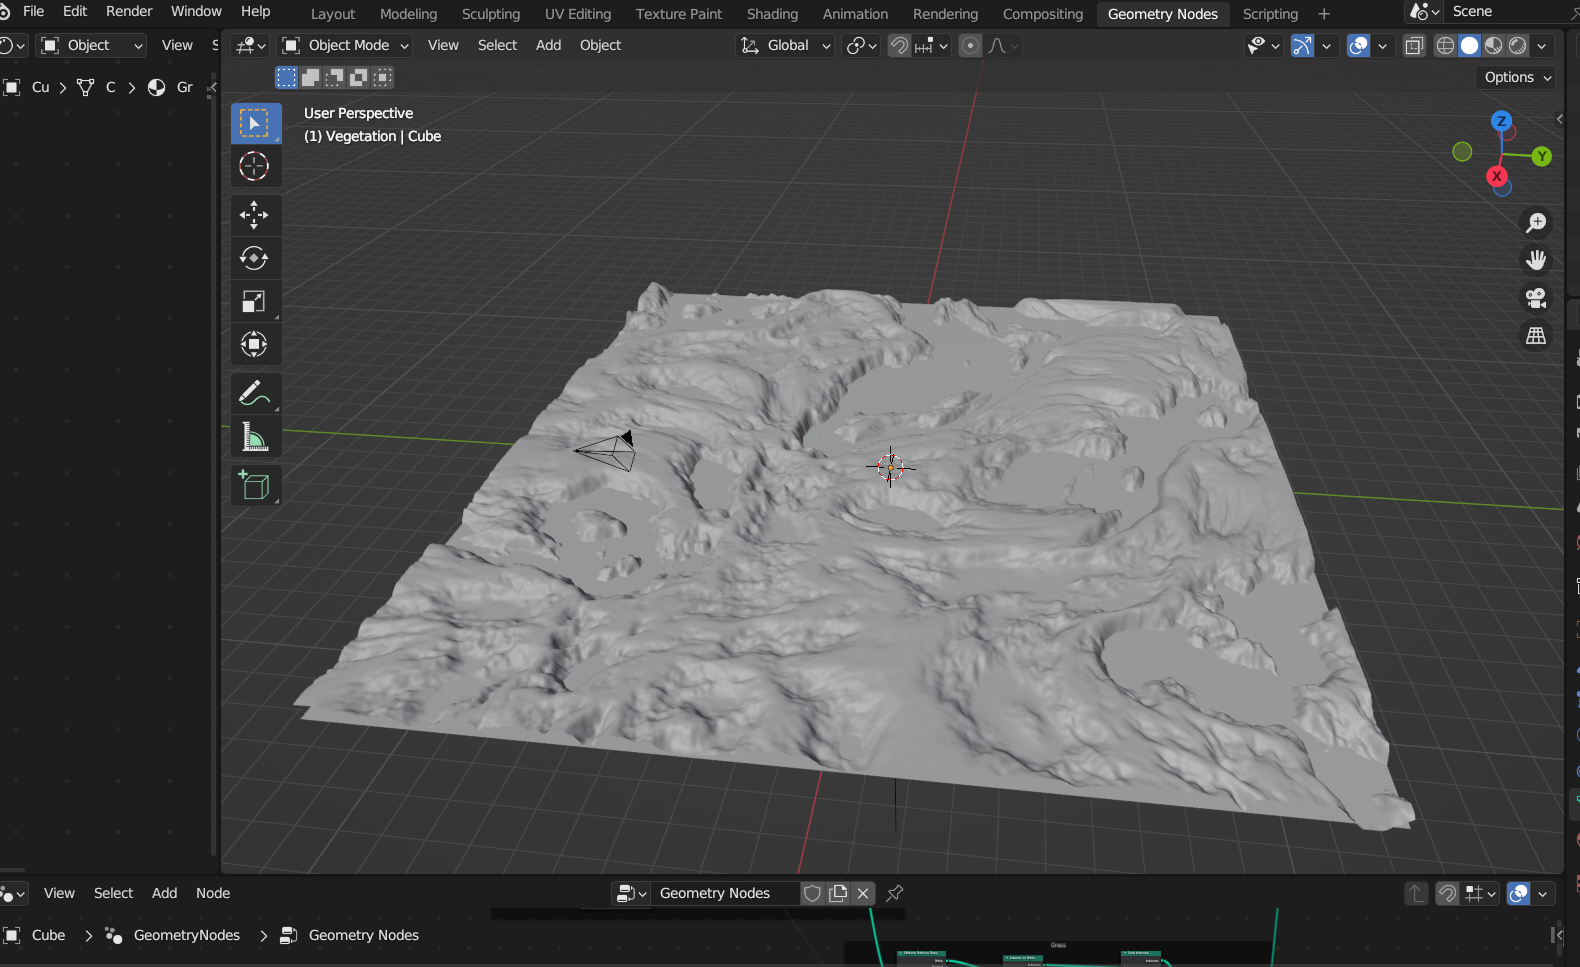Open 3D viewport editor type dropdown
The width and height of the screenshot is (1580, 967).
250,46
